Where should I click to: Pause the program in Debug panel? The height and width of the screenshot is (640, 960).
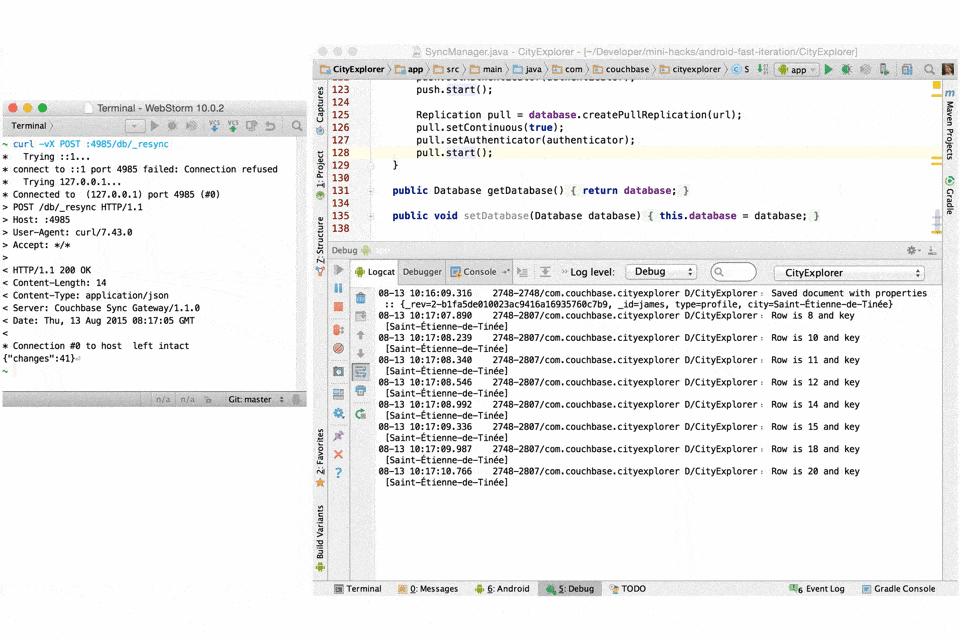339,288
